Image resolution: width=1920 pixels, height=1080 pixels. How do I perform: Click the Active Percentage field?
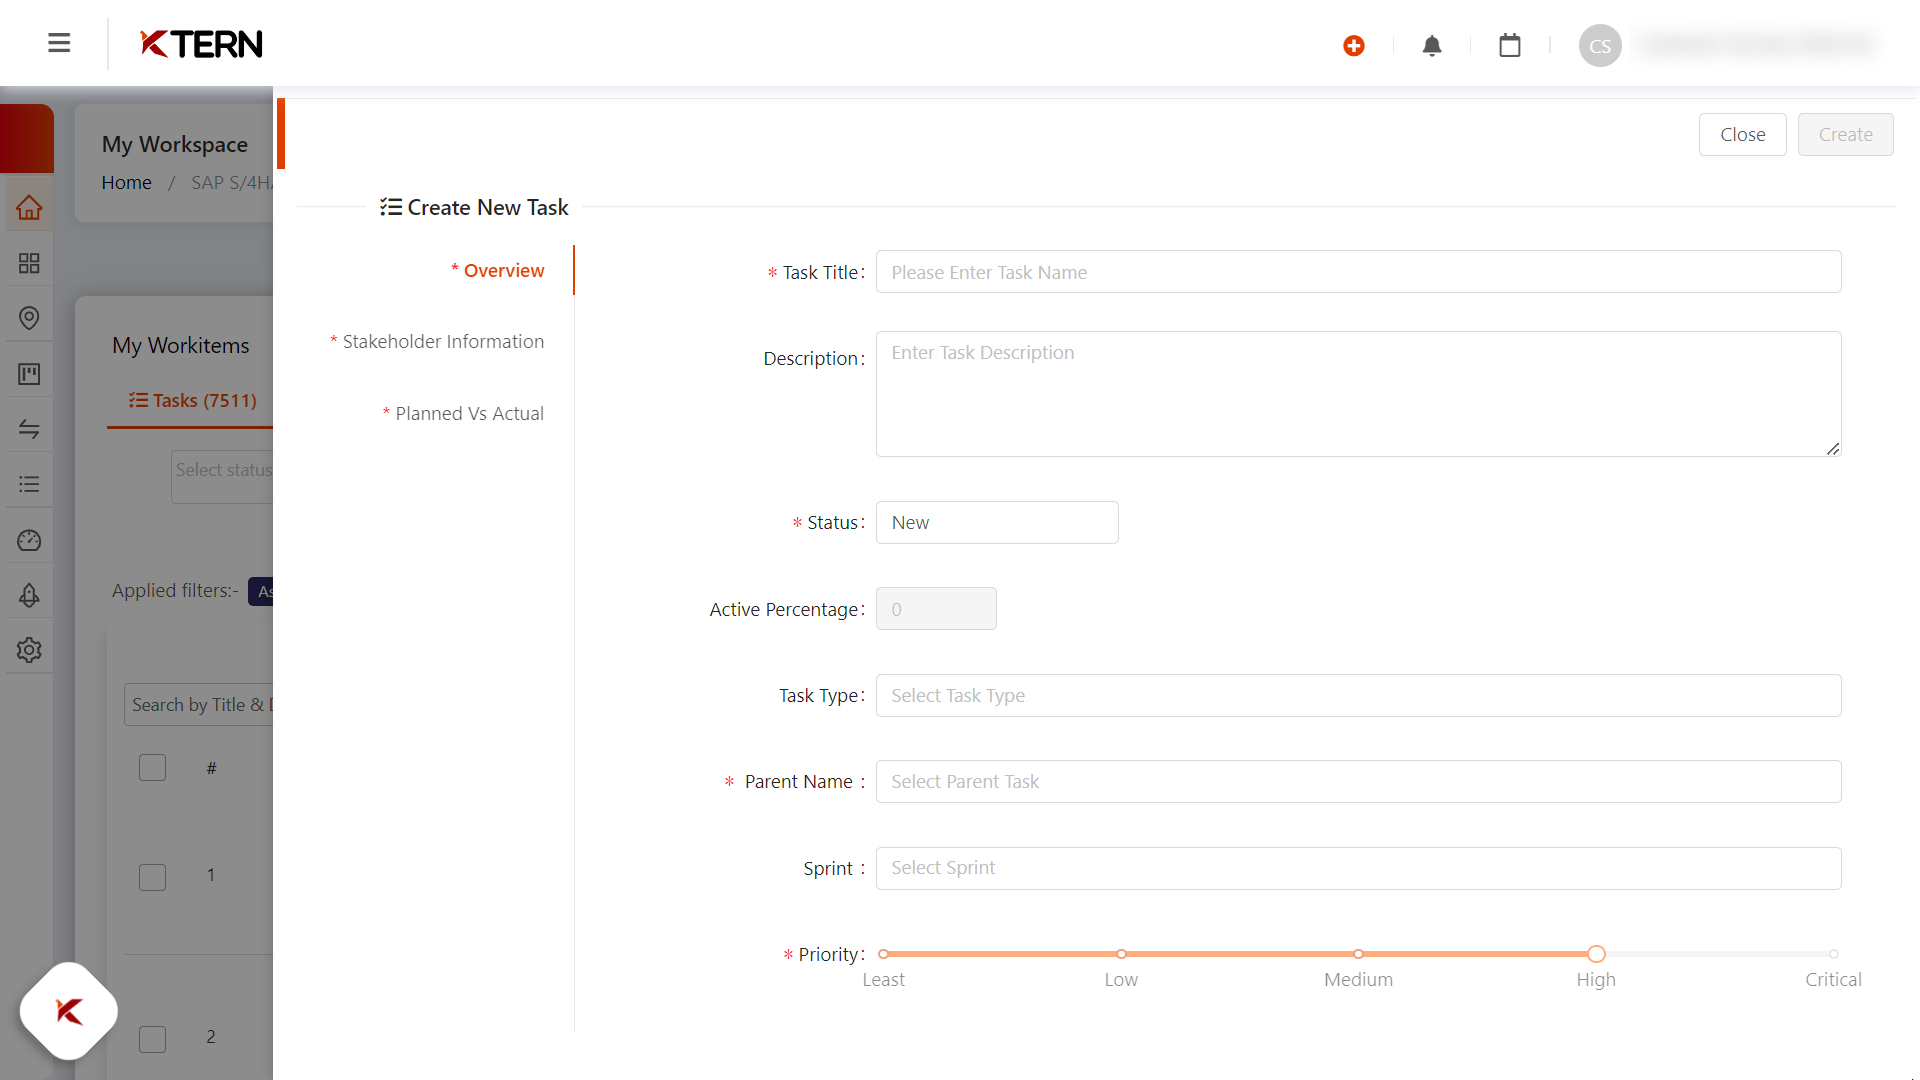[x=936, y=609]
